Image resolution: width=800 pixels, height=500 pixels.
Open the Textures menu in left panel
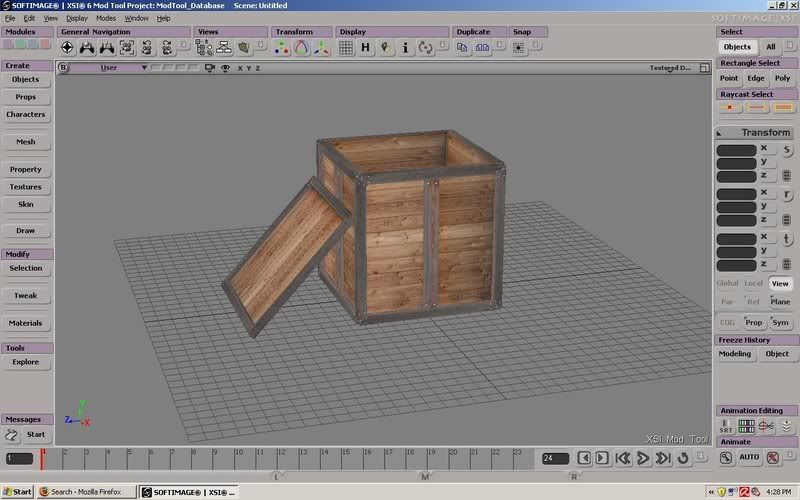(x=26, y=187)
